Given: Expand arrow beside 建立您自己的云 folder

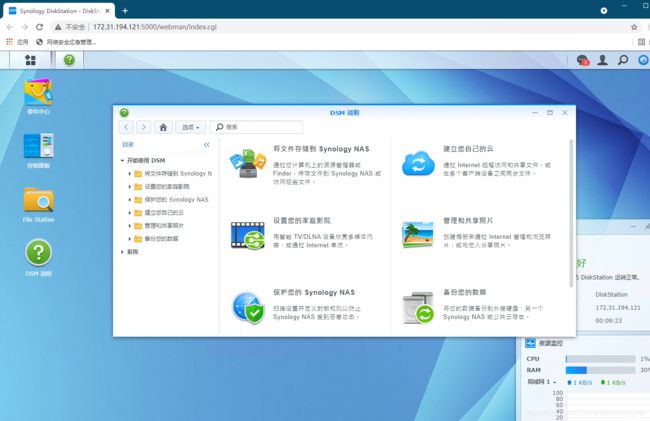Looking at the screenshot, I should click(130, 213).
